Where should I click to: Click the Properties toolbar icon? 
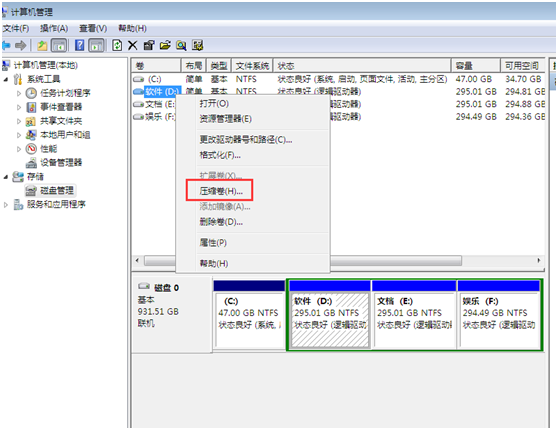pyautogui.click(x=149, y=45)
